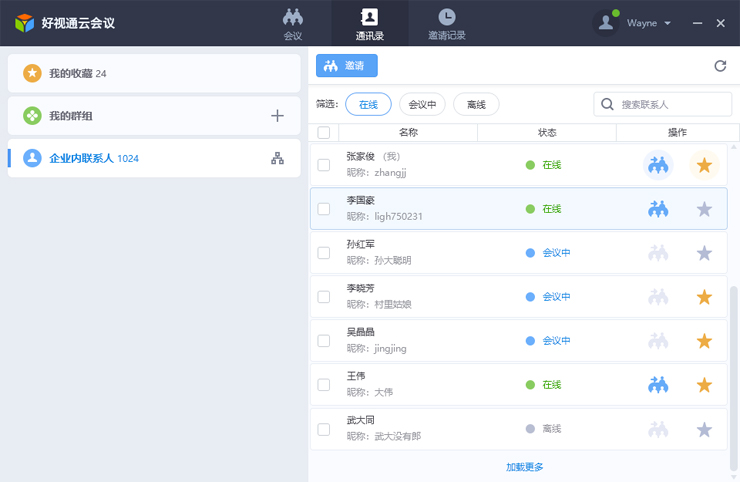This screenshot has height=482, width=740.
Task: Click invite meeting icon for 李国豪
Action: click(x=658, y=209)
